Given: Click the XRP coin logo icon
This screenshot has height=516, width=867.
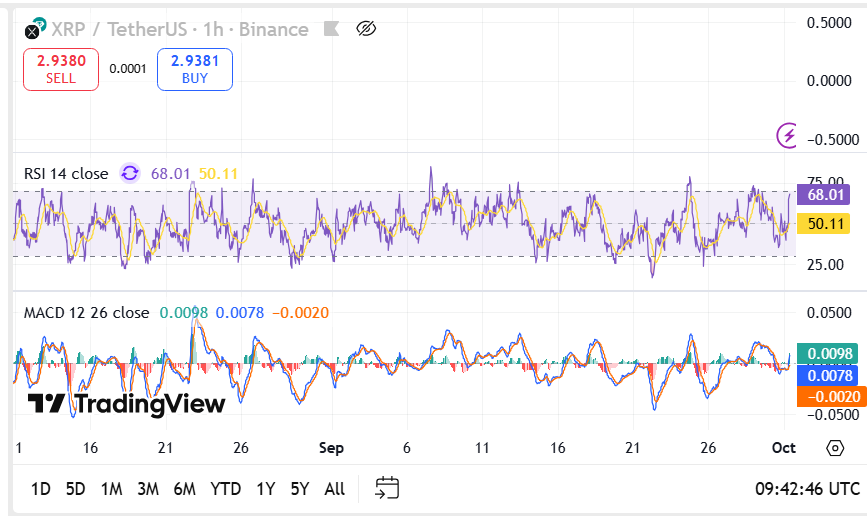Looking at the screenshot, I should [x=36, y=29].
